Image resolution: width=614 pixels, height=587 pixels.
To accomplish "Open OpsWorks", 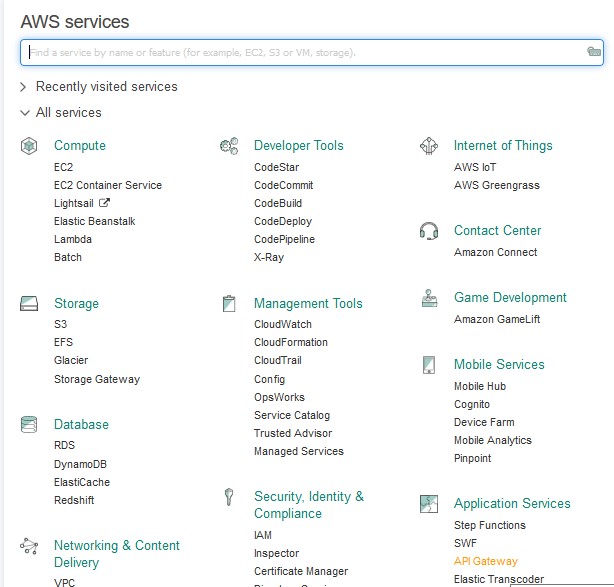I will click(x=279, y=397).
